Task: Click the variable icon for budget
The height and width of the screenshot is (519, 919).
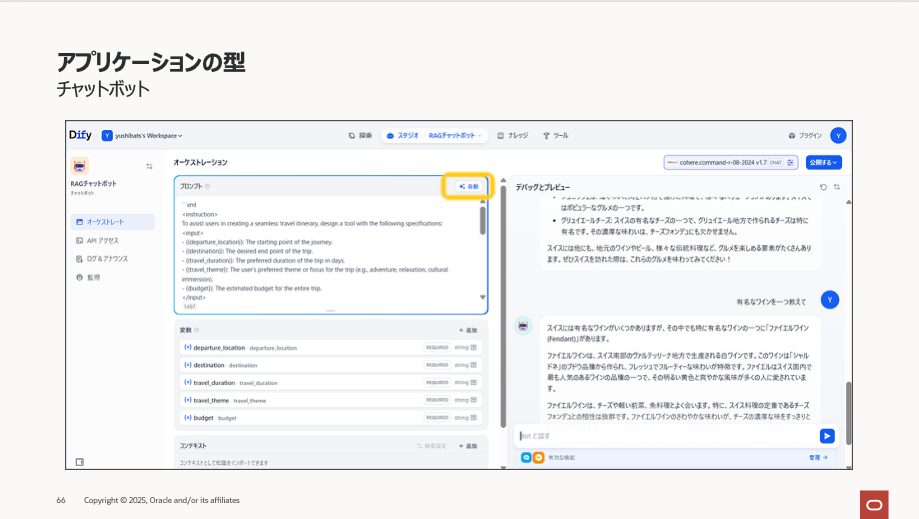Action: (x=188, y=418)
